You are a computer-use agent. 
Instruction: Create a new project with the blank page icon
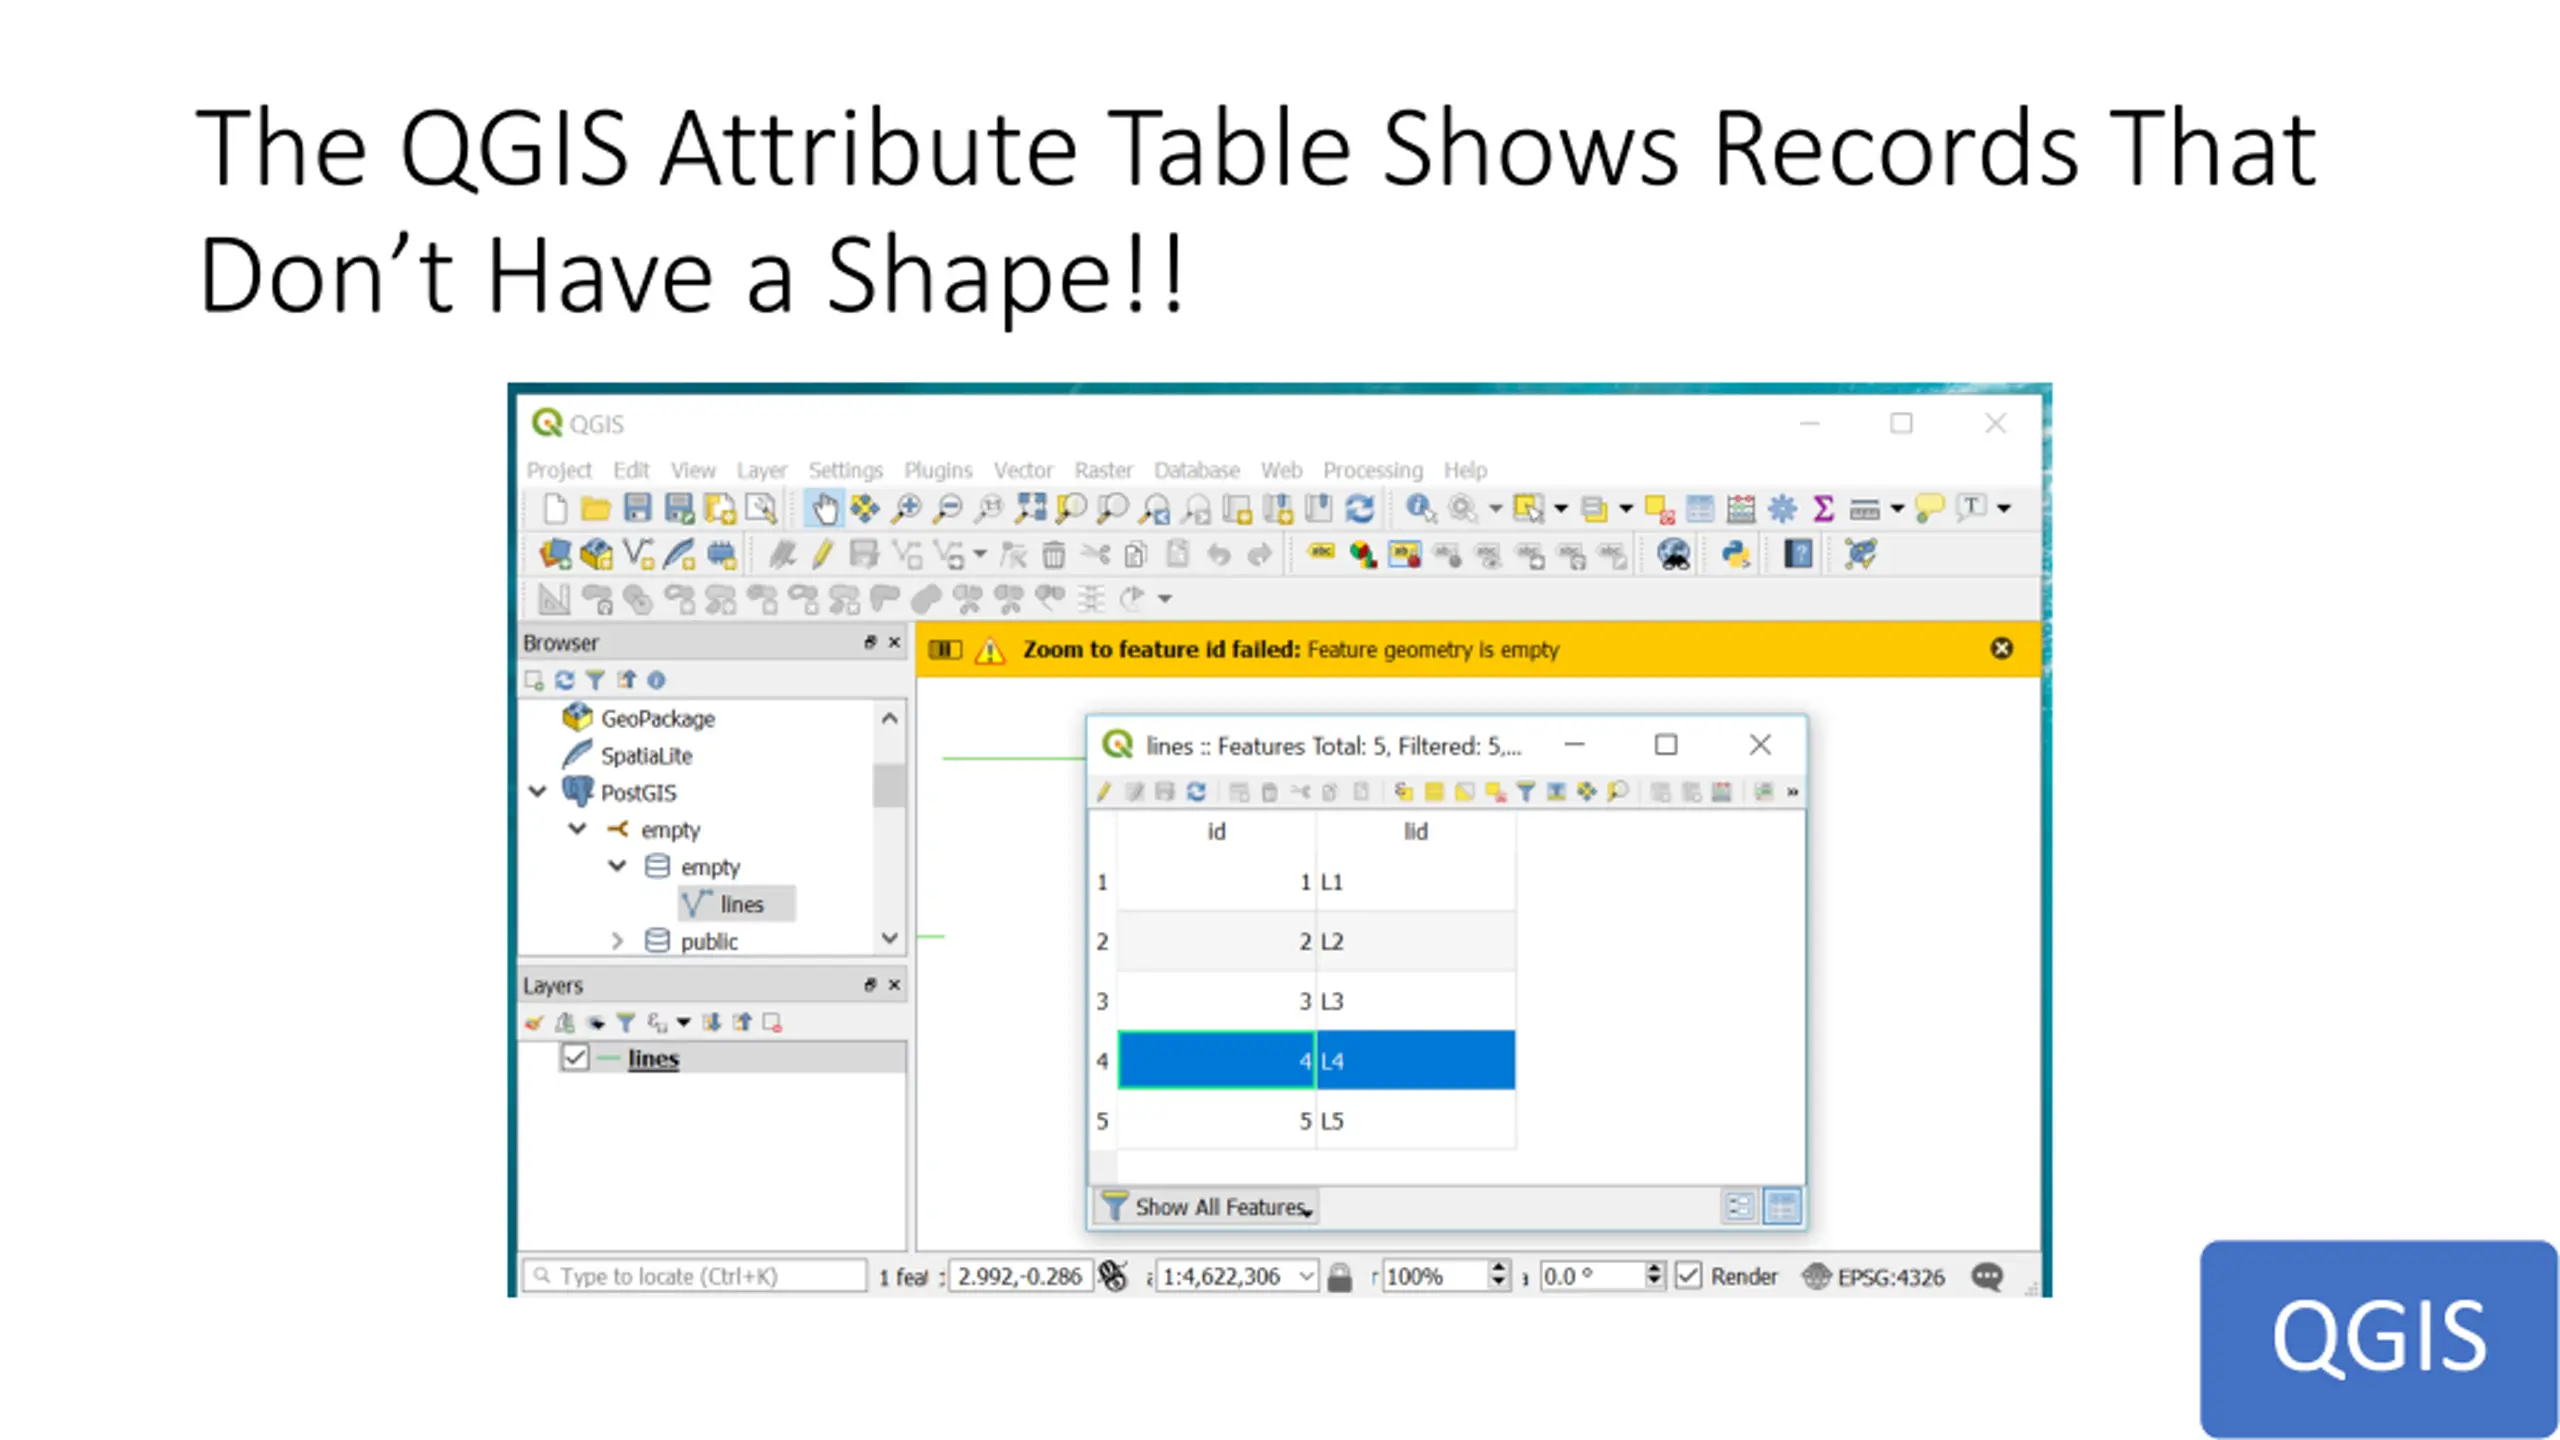[554, 509]
